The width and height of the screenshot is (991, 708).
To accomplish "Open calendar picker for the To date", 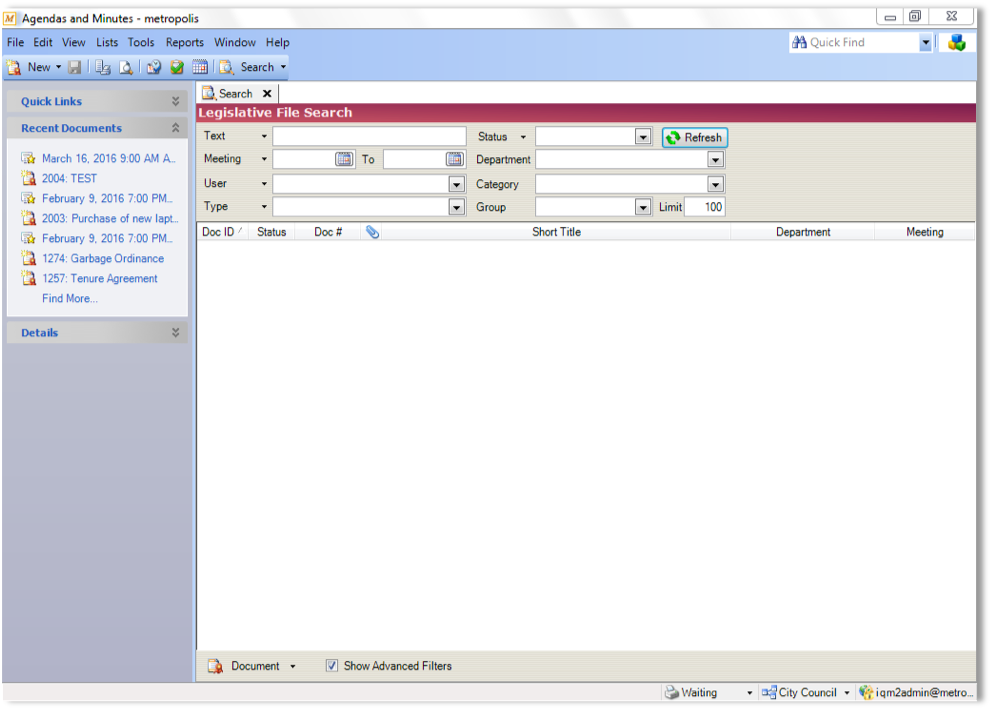I will pyautogui.click(x=454, y=159).
